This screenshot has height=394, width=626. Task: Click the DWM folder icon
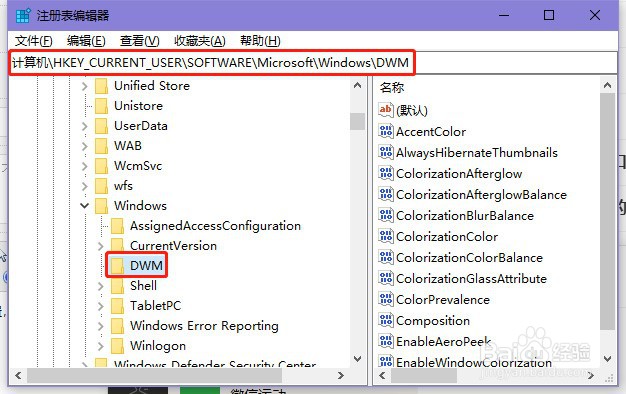[117, 265]
